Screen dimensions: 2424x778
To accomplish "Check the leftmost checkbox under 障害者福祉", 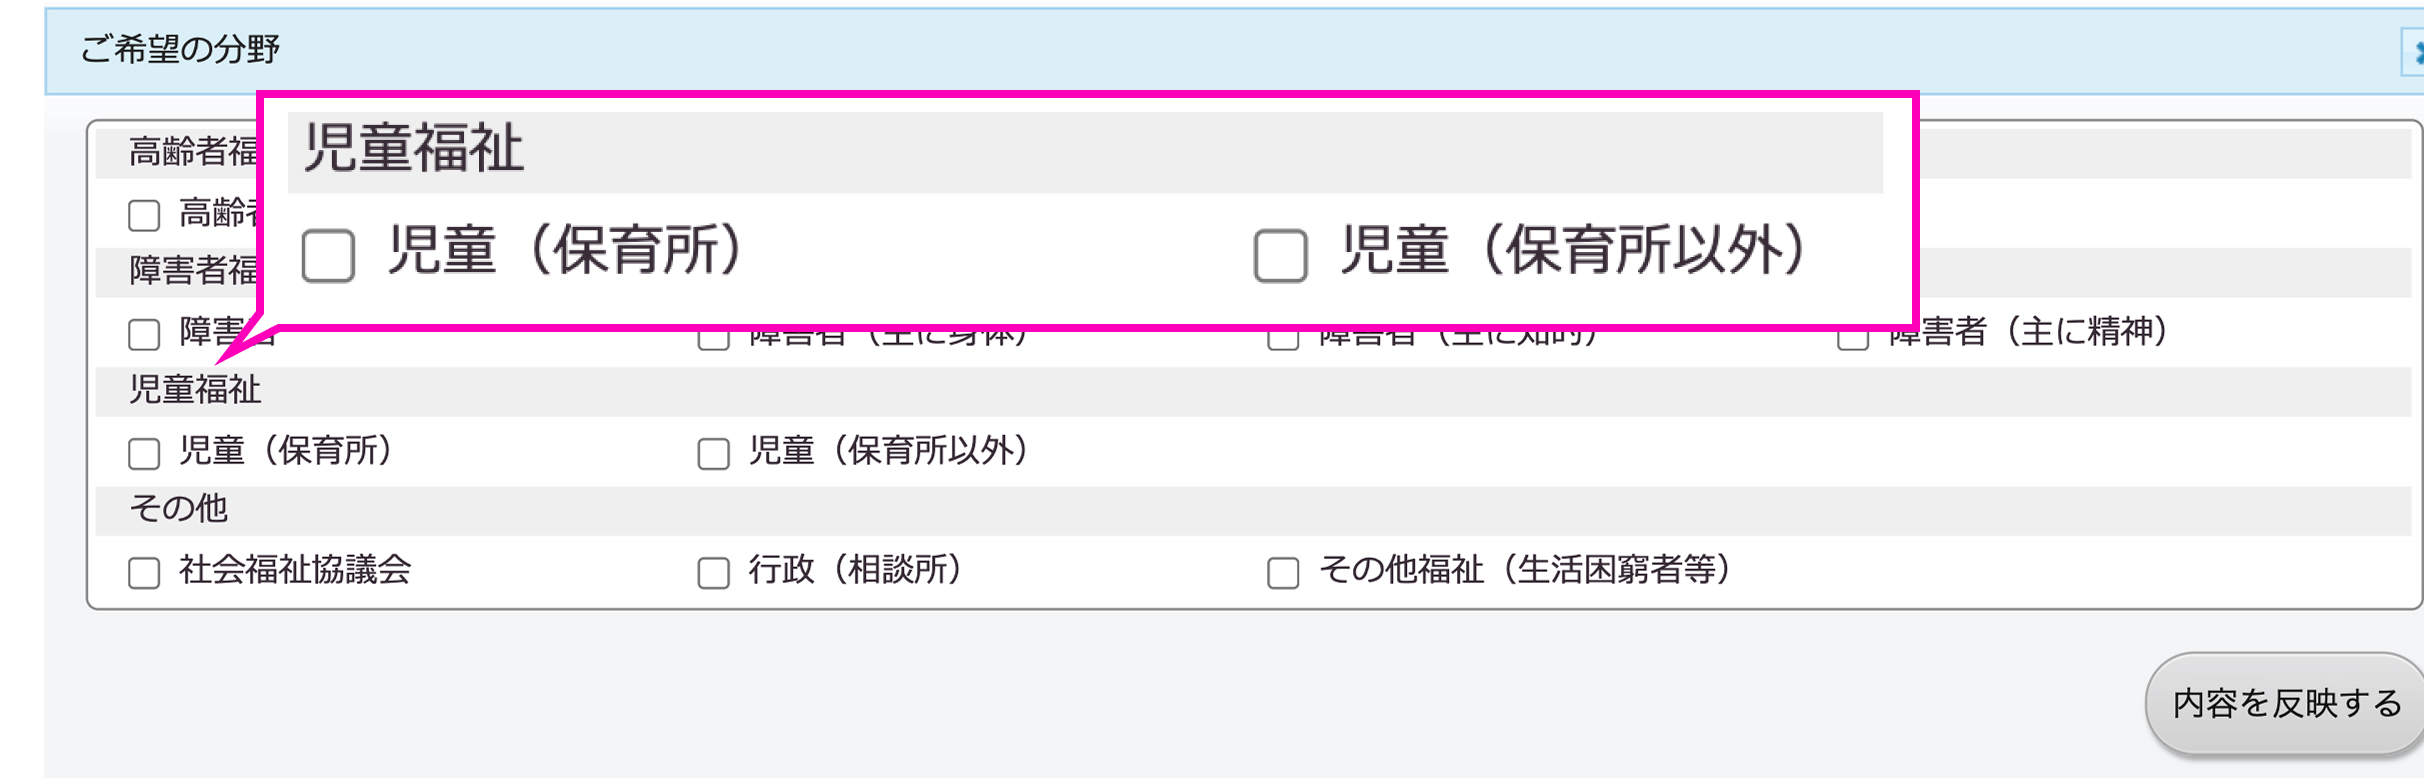I will (144, 334).
